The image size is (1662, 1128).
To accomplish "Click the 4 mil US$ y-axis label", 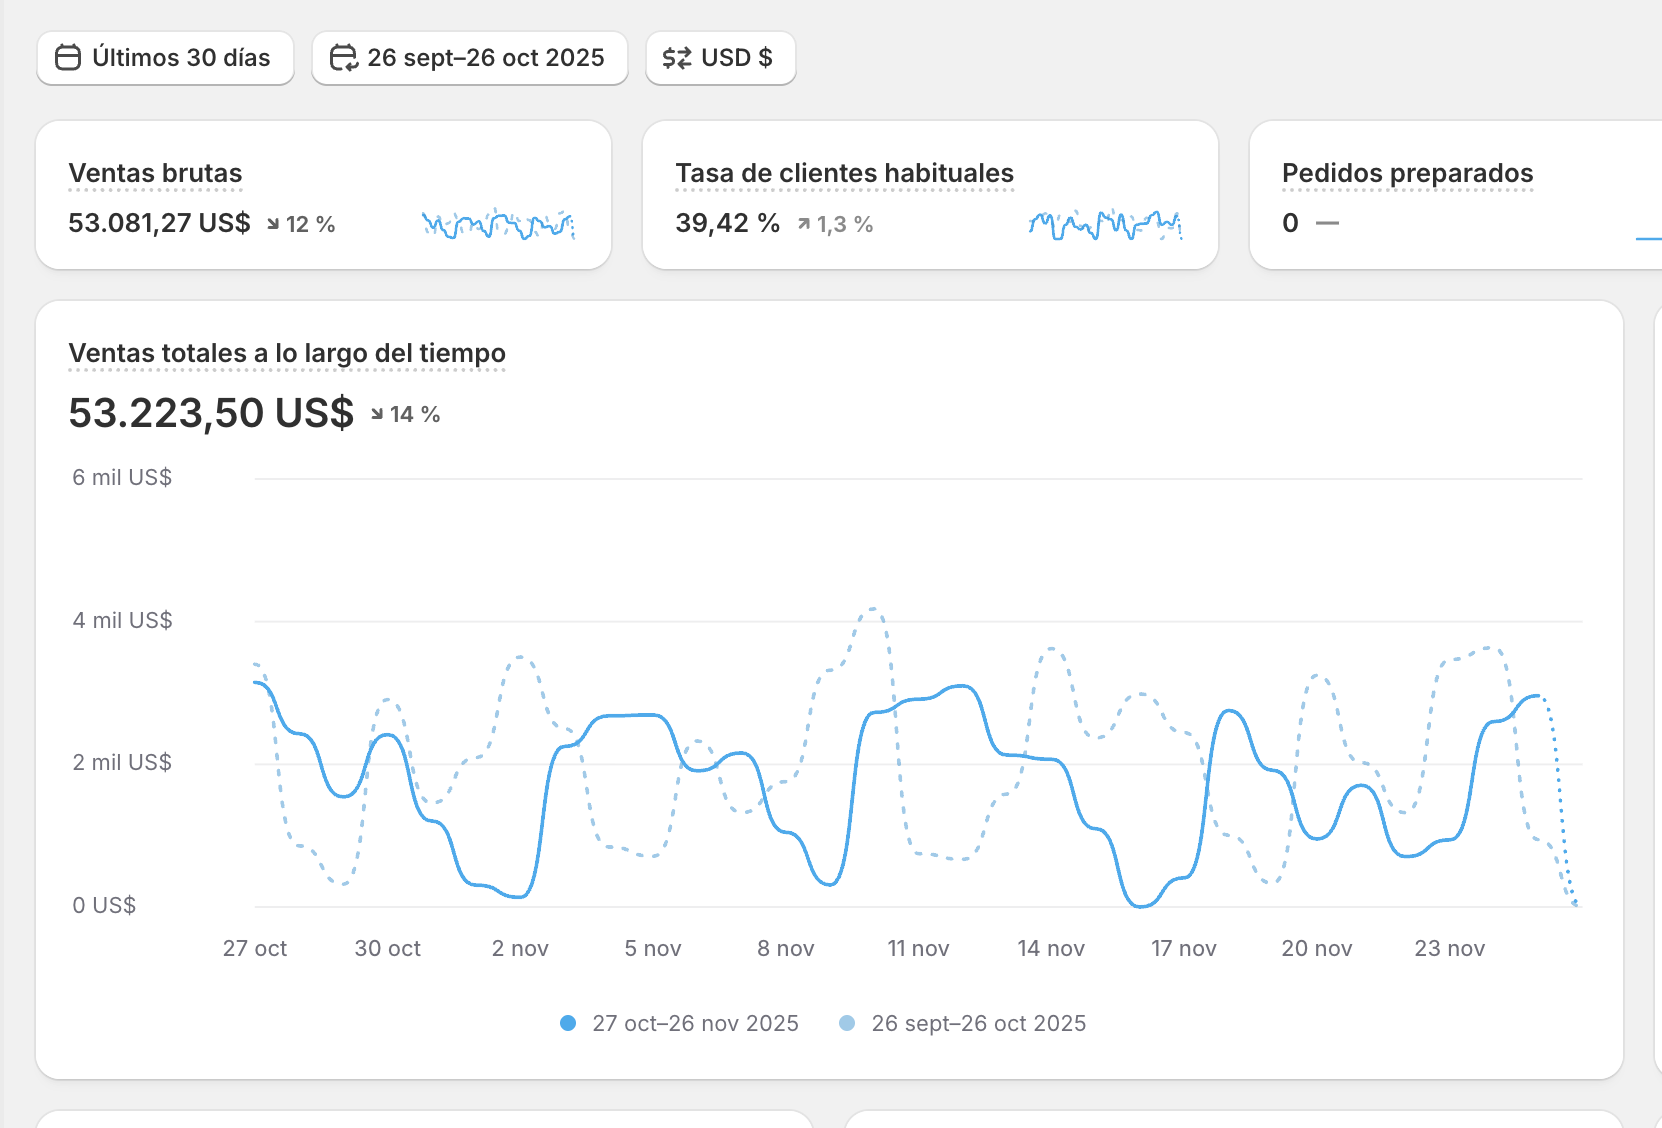I will (122, 620).
